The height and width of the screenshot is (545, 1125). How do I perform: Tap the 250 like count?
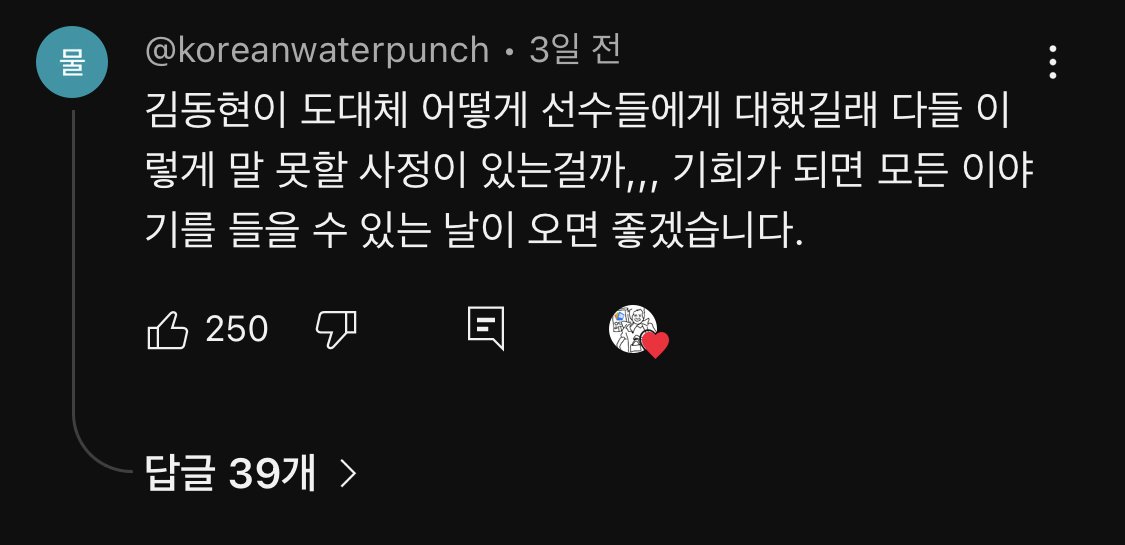pos(236,330)
